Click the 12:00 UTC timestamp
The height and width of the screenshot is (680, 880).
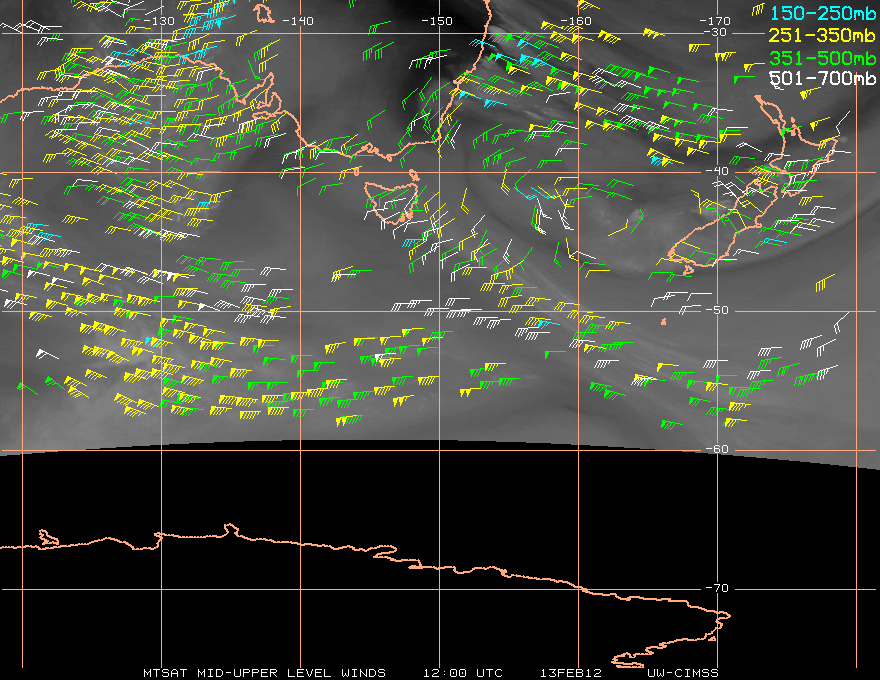tap(463, 673)
